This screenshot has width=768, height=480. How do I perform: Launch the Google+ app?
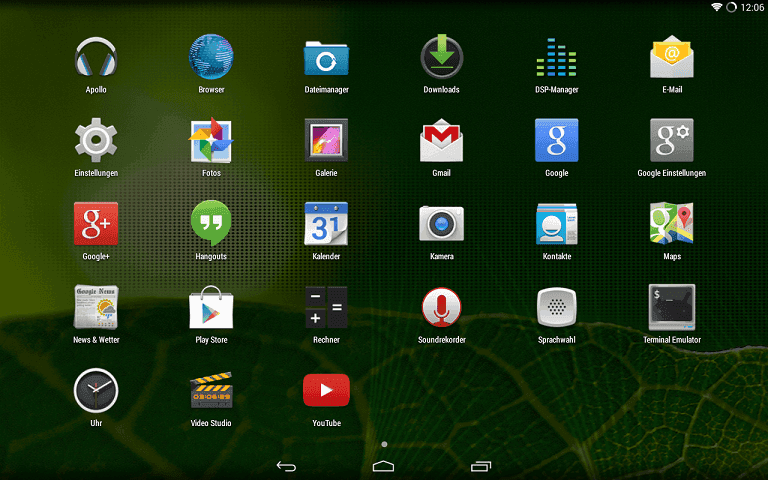tap(96, 223)
